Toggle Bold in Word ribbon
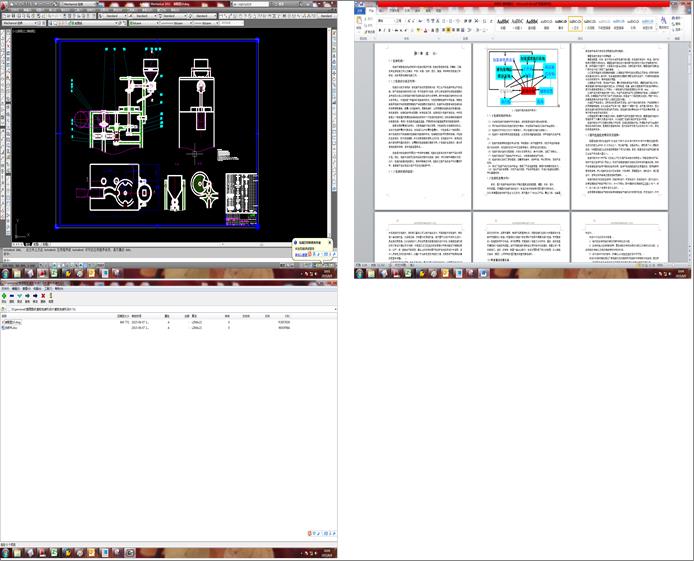The image size is (694, 561). (380, 30)
